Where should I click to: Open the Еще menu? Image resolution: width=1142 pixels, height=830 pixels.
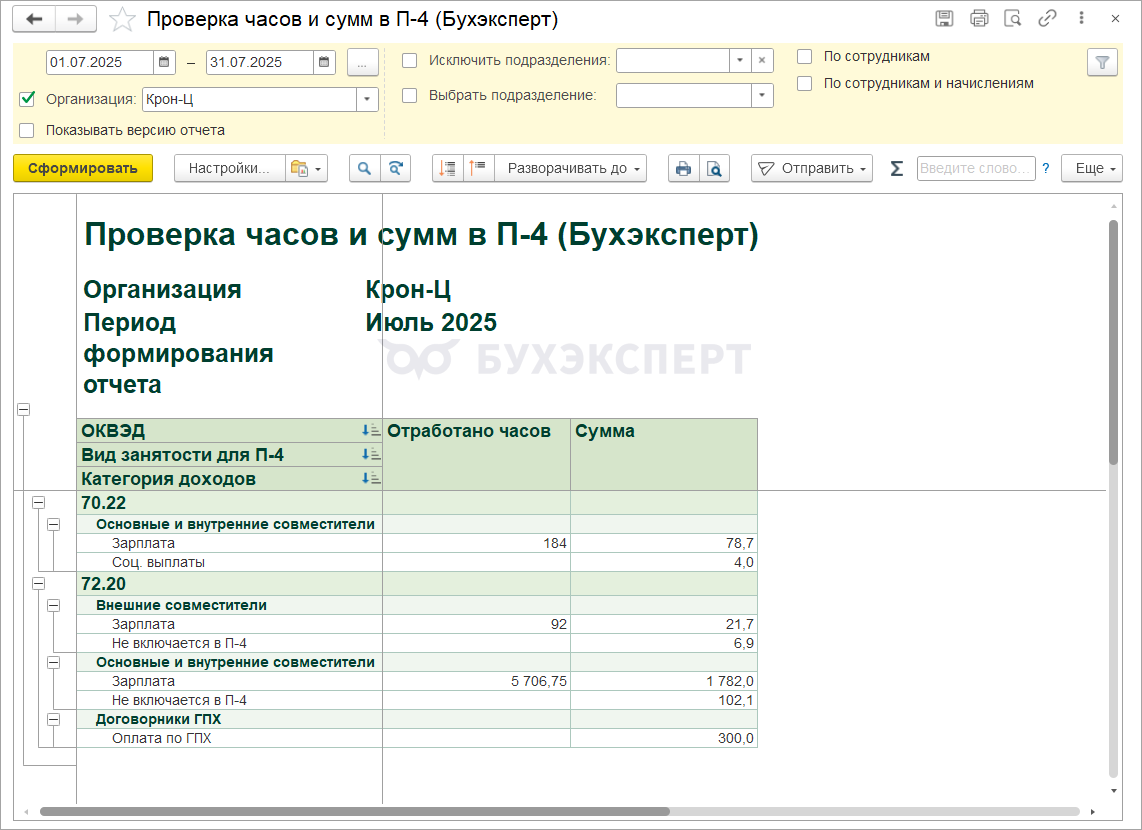pyautogui.click(x=1092, y=169)
